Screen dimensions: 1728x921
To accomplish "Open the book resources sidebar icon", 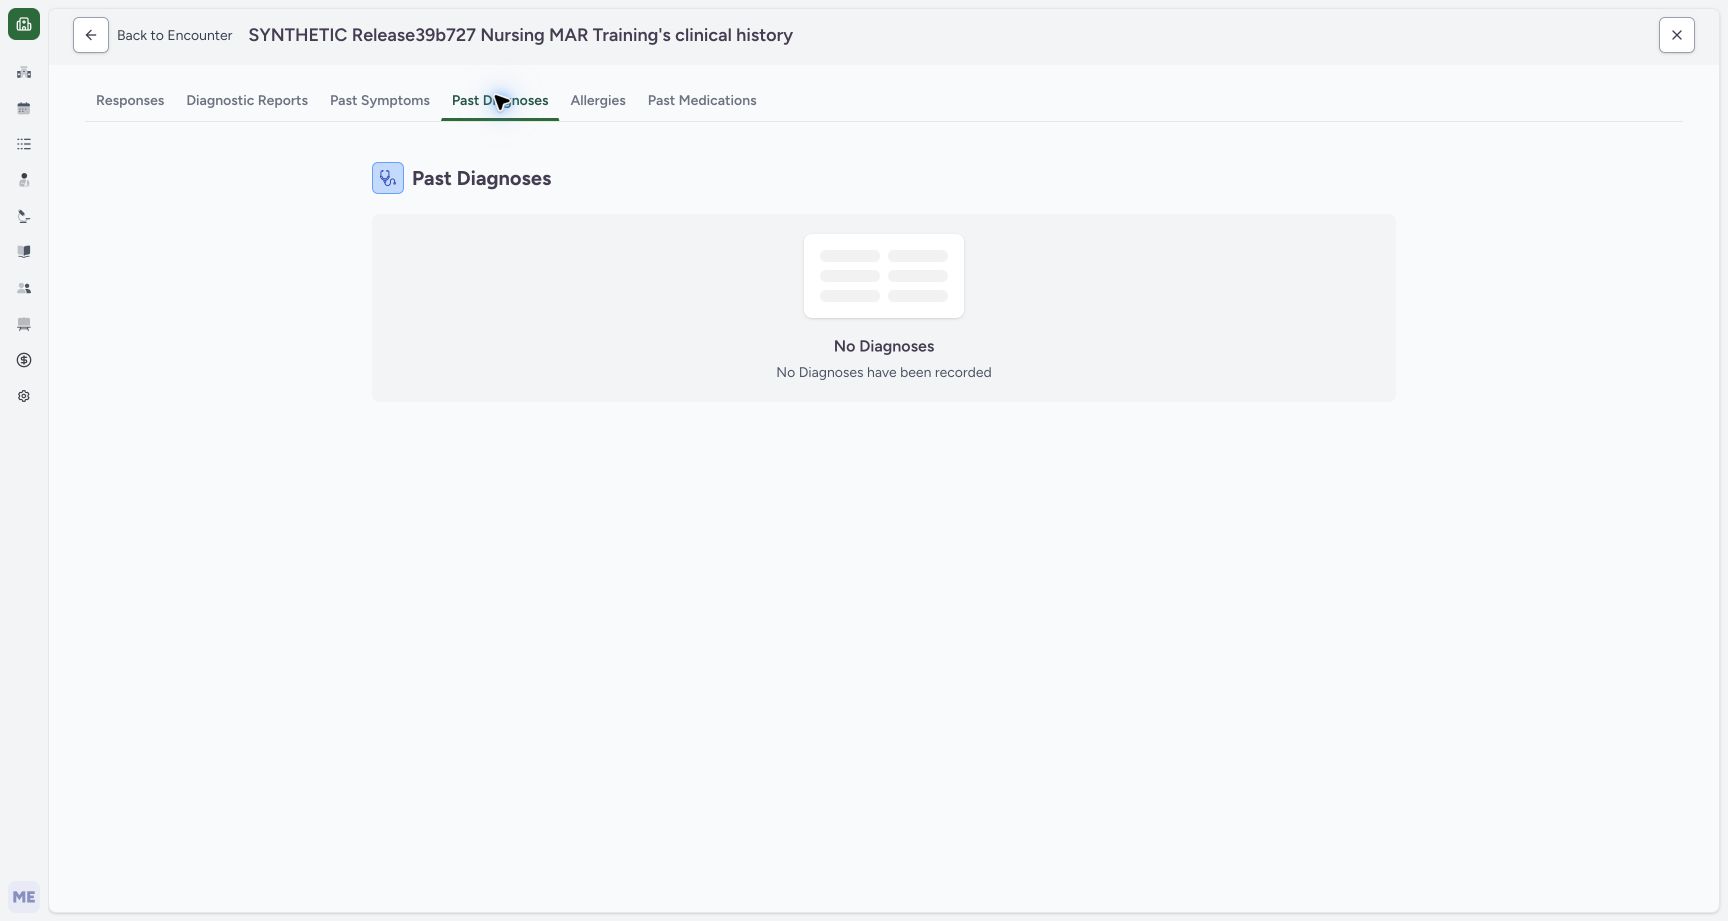I will point(24,252).
